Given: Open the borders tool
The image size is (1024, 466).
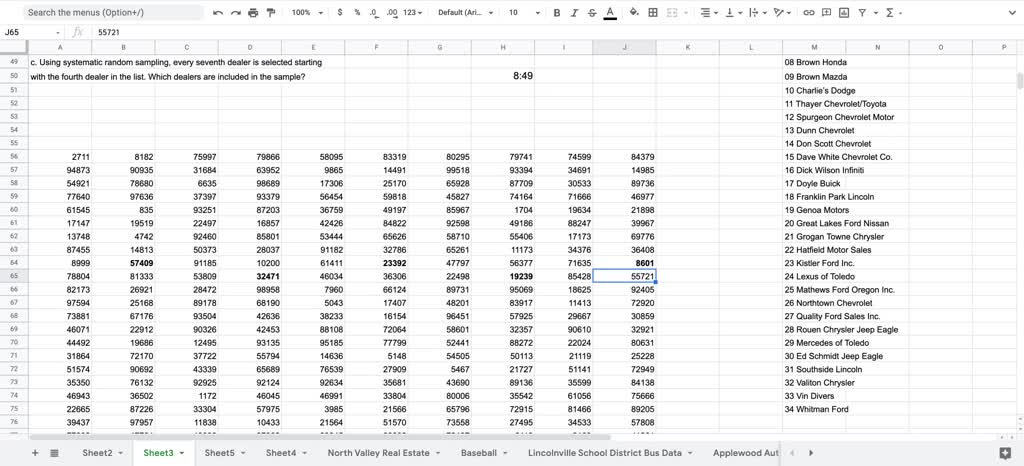Looking at the screenshot, I should point(653,13).
